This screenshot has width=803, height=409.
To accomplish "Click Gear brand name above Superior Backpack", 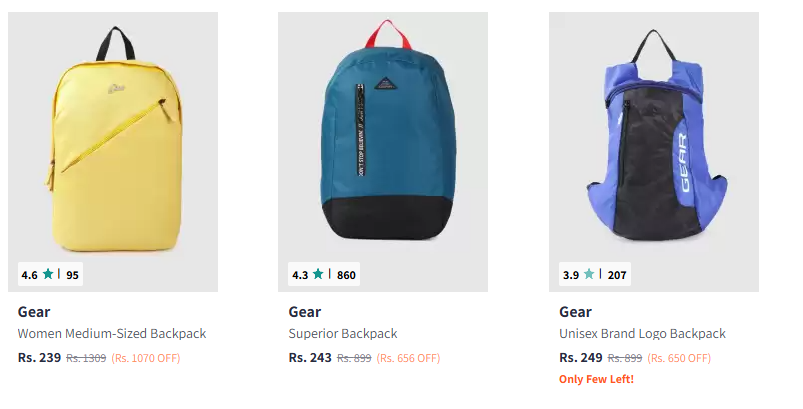I will pos(305,312).
